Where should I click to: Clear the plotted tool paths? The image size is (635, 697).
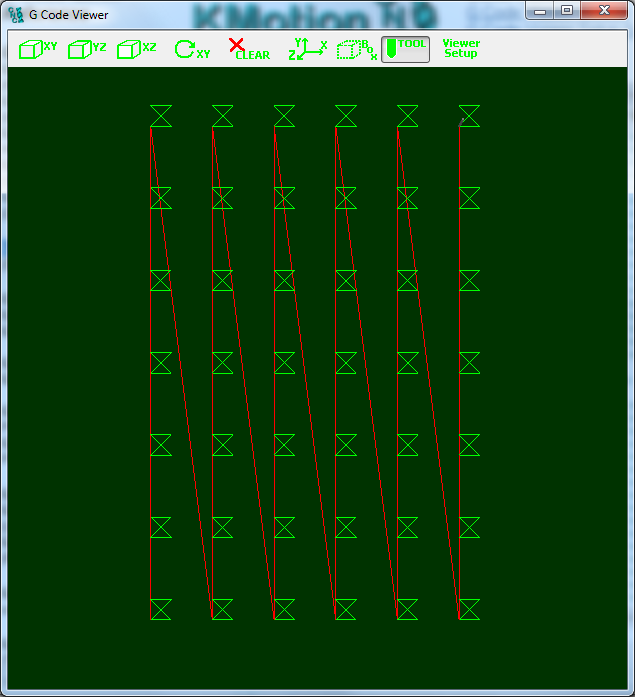249,49
